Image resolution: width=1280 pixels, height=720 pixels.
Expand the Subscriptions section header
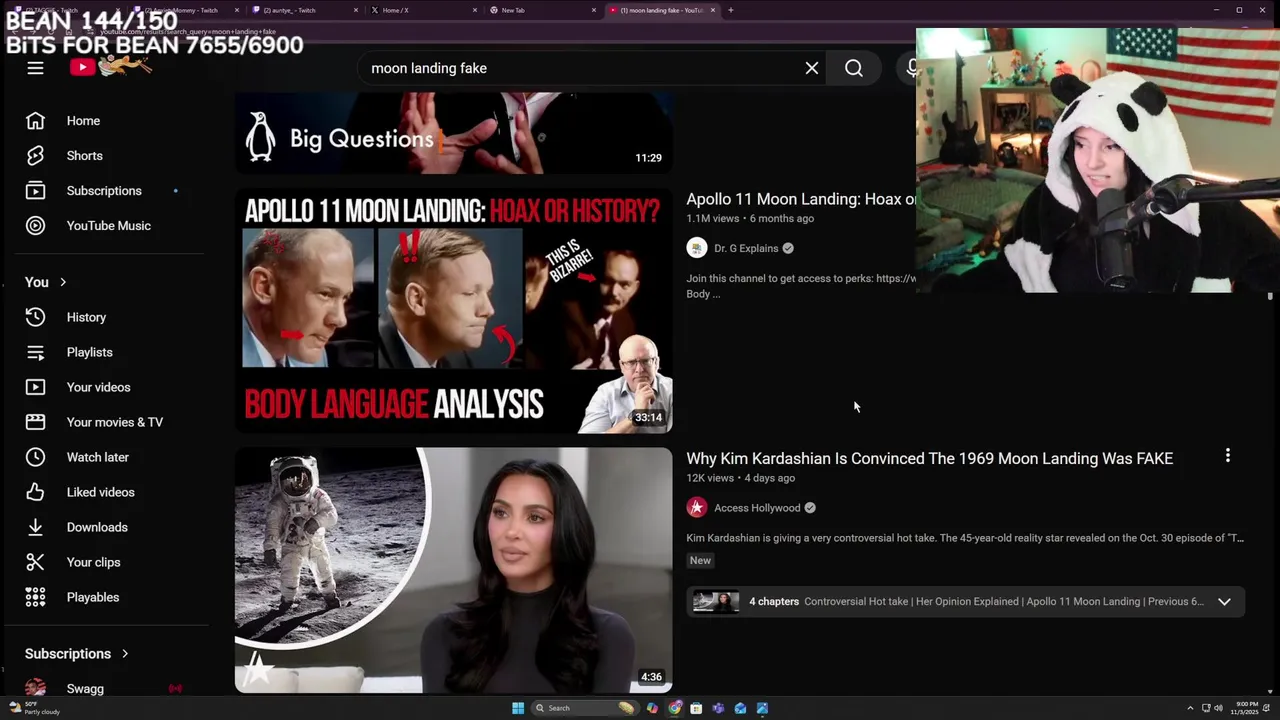(77, 654)
